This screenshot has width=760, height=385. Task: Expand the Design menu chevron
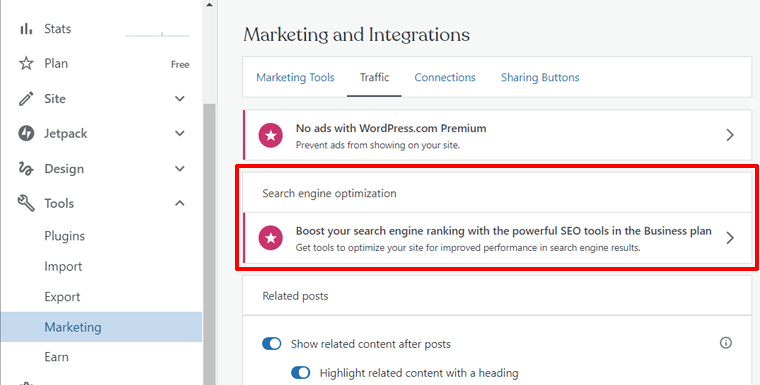coord(180,169)
